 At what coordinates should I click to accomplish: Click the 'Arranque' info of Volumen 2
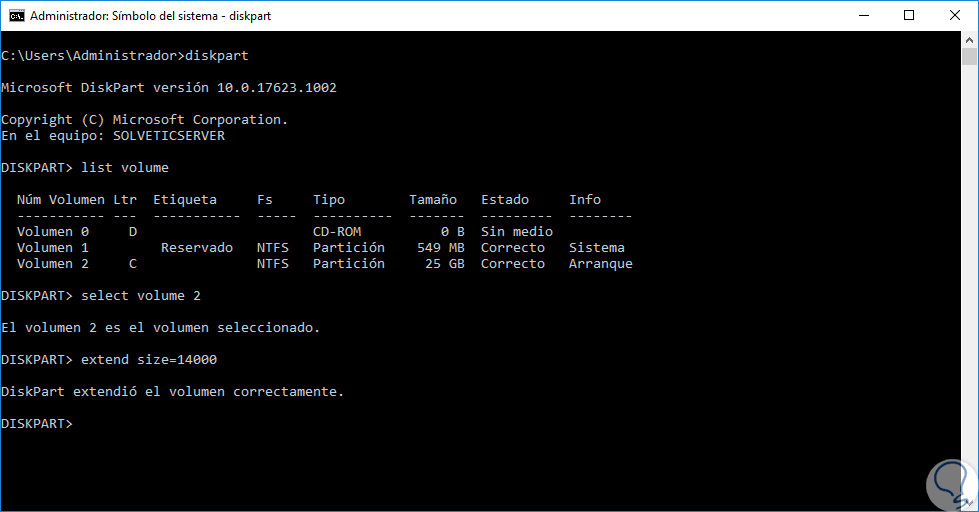pos(601,264)
